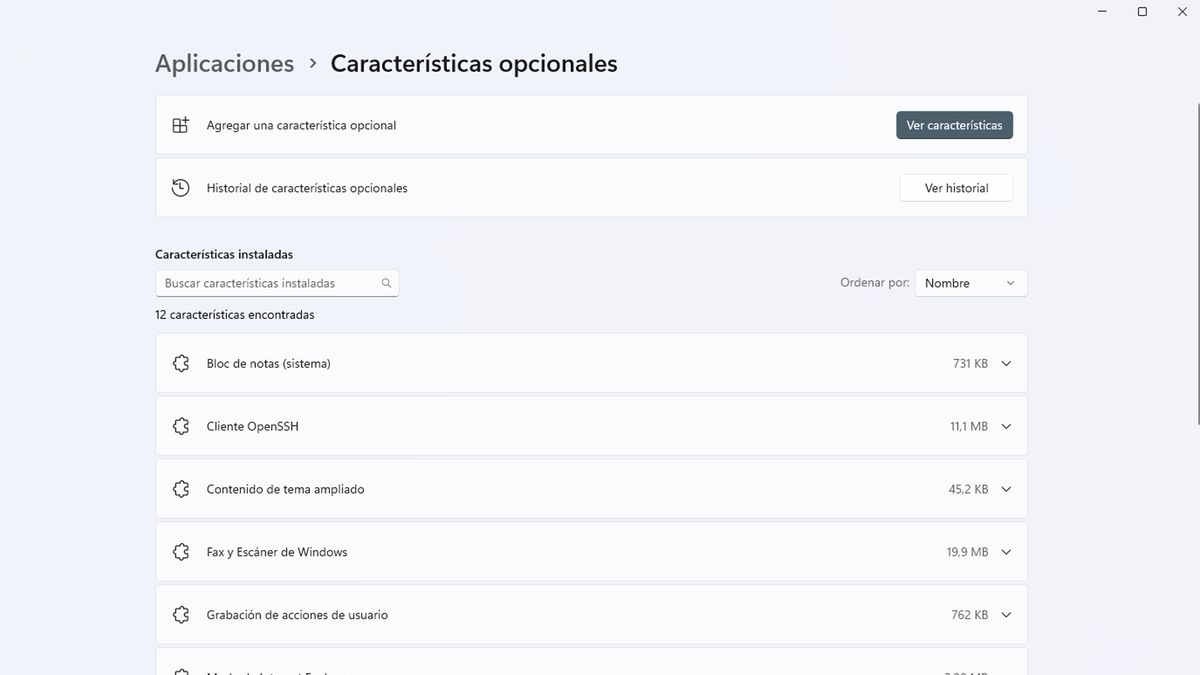Viewport: 1200px width, 675px height.
Task: Click the Contenido de tema ampliado icon
Action: pos(181,490)
